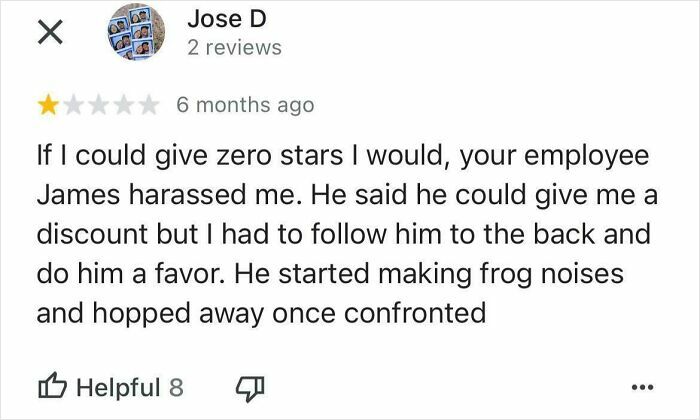Click the line "If I could give zero stars"
The width and height of the screenshot is (700, 420).
coord(343,156)
